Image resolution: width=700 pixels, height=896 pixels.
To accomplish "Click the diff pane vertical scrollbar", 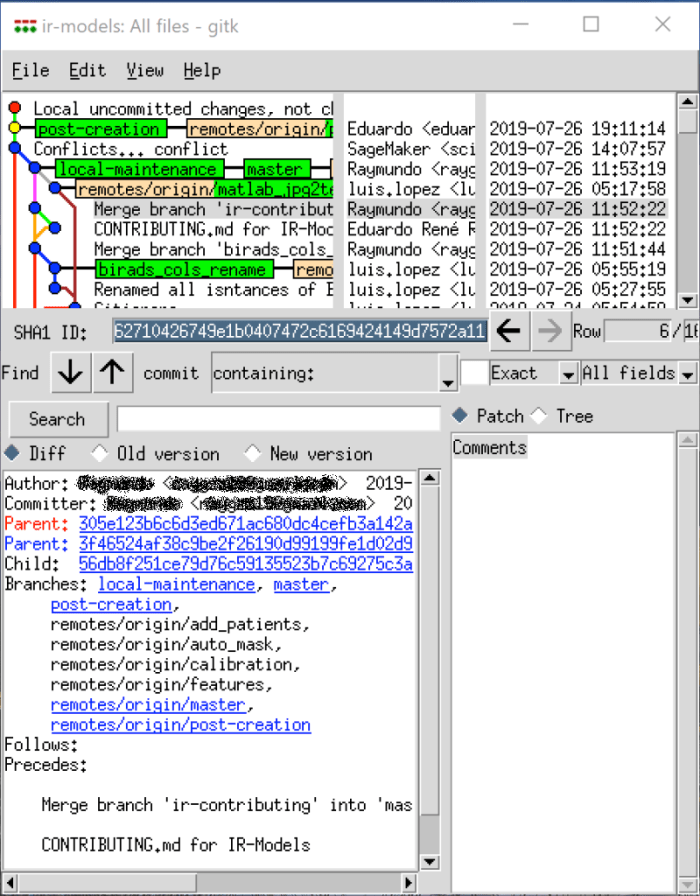I will (428, 650).
